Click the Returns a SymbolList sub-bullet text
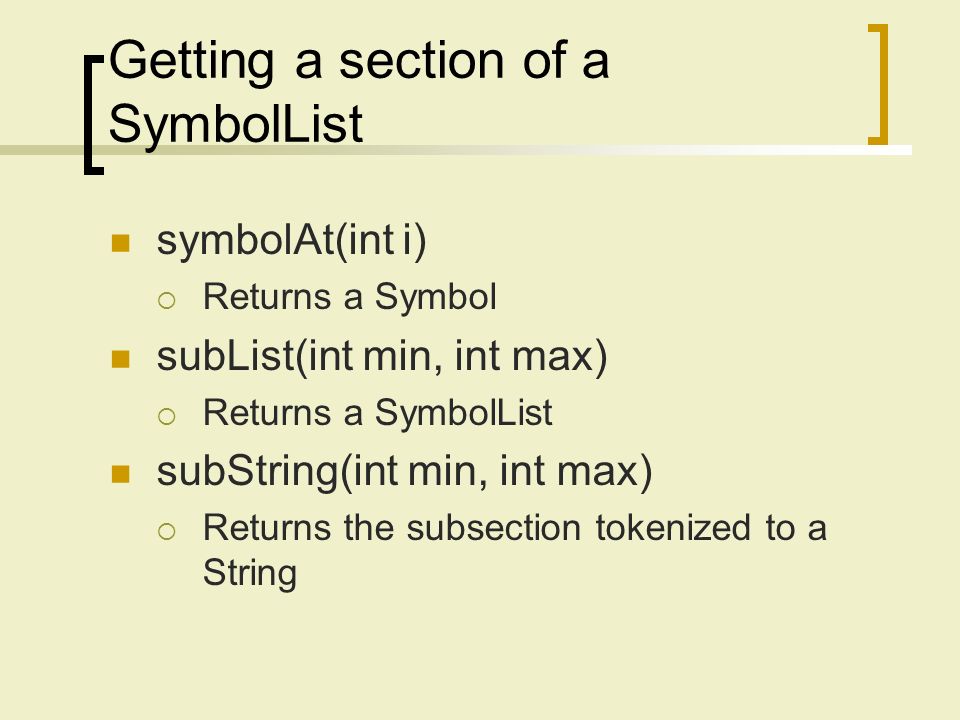Screen dimensions: 960x720 378,413
